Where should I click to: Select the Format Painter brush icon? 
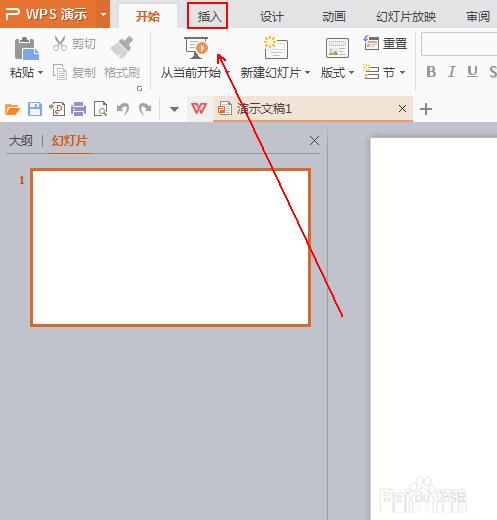(121, 47)
